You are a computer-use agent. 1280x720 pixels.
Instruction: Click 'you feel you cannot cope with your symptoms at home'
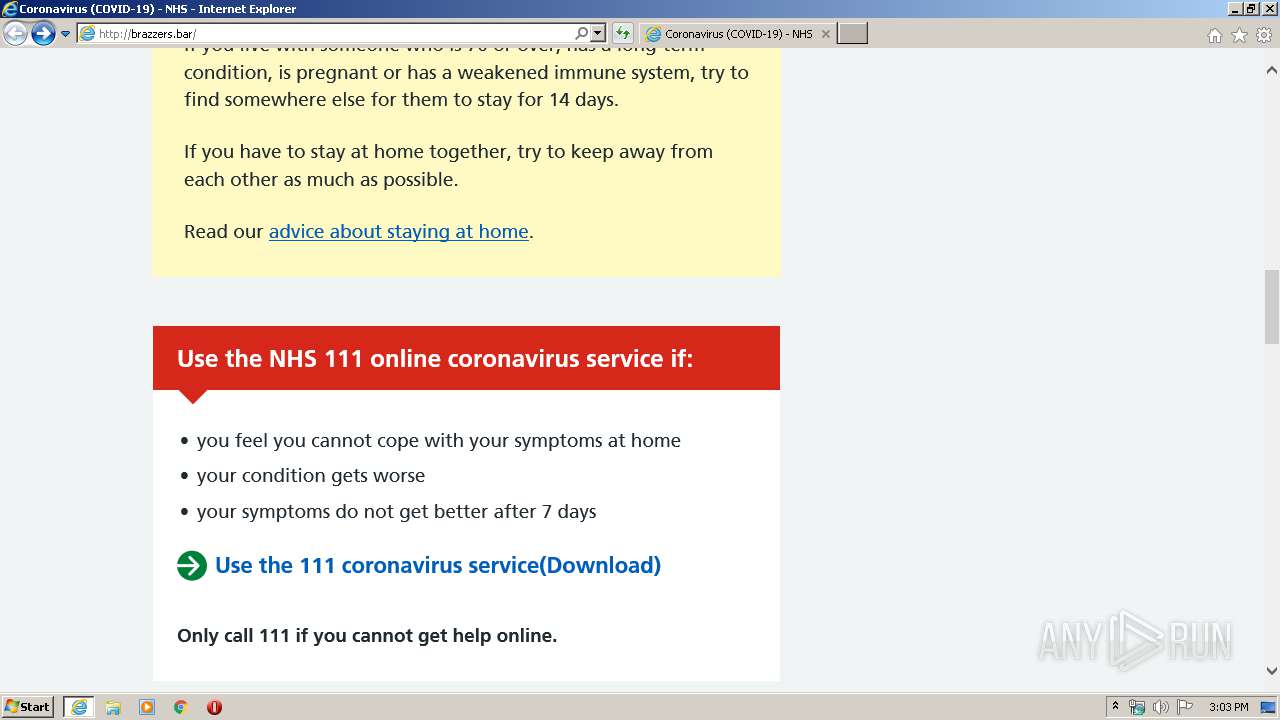point(438,440)
